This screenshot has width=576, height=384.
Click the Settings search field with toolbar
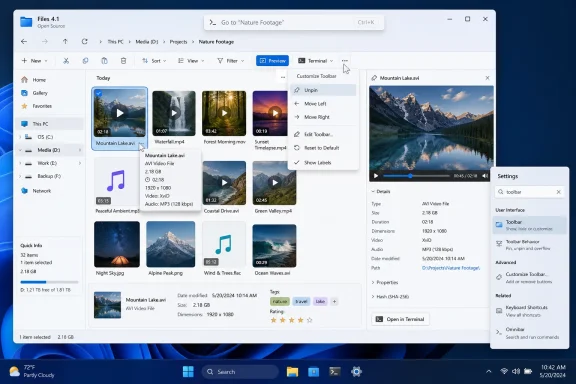tap(529, 192)
